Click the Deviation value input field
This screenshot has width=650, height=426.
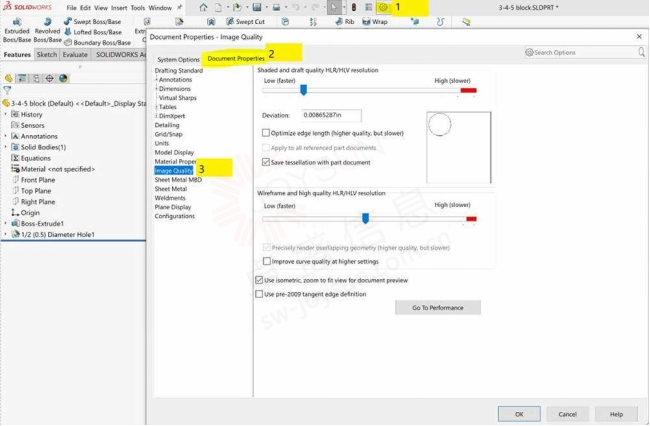[x=331, y=115]
